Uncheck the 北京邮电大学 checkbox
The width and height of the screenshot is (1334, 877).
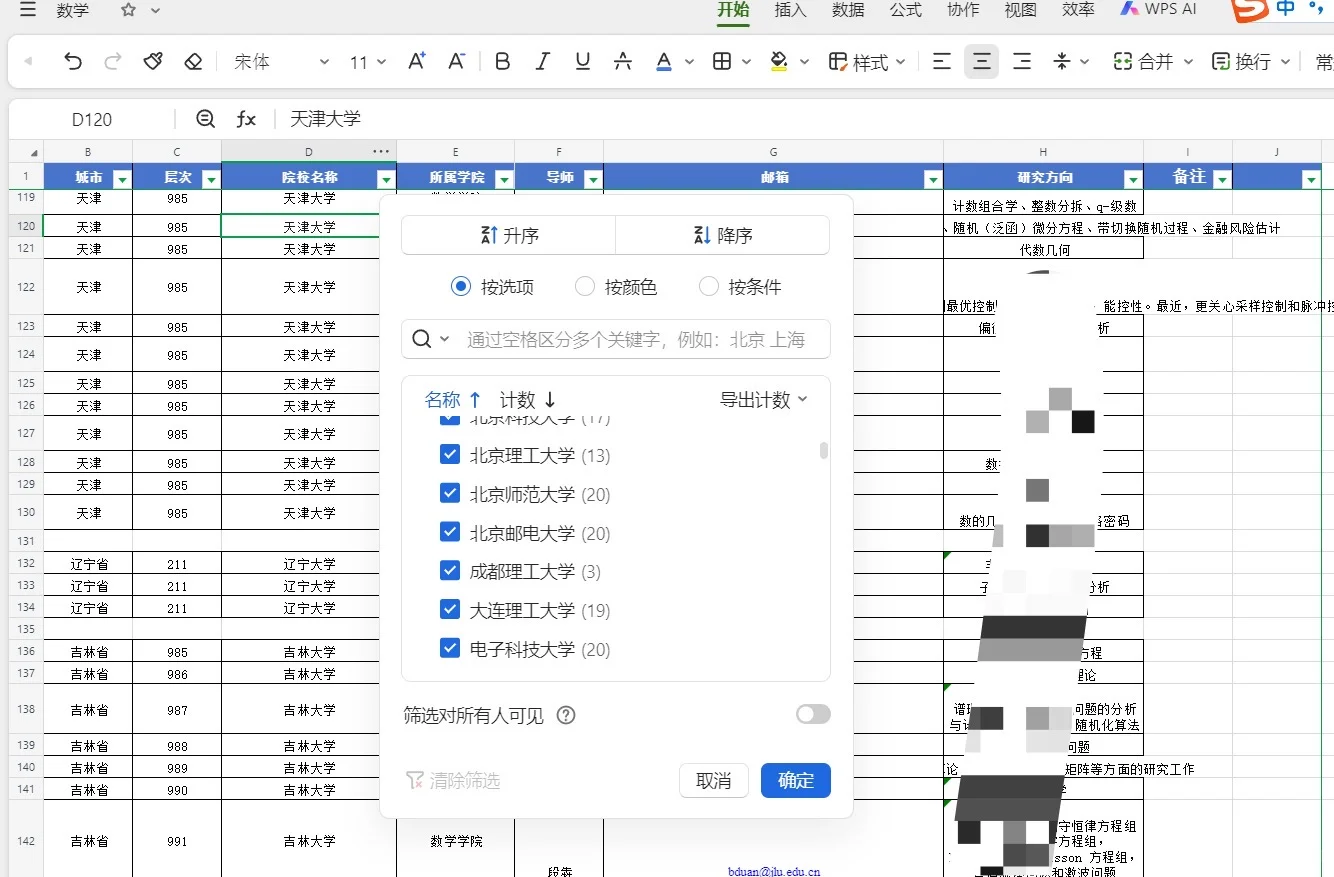450,533
